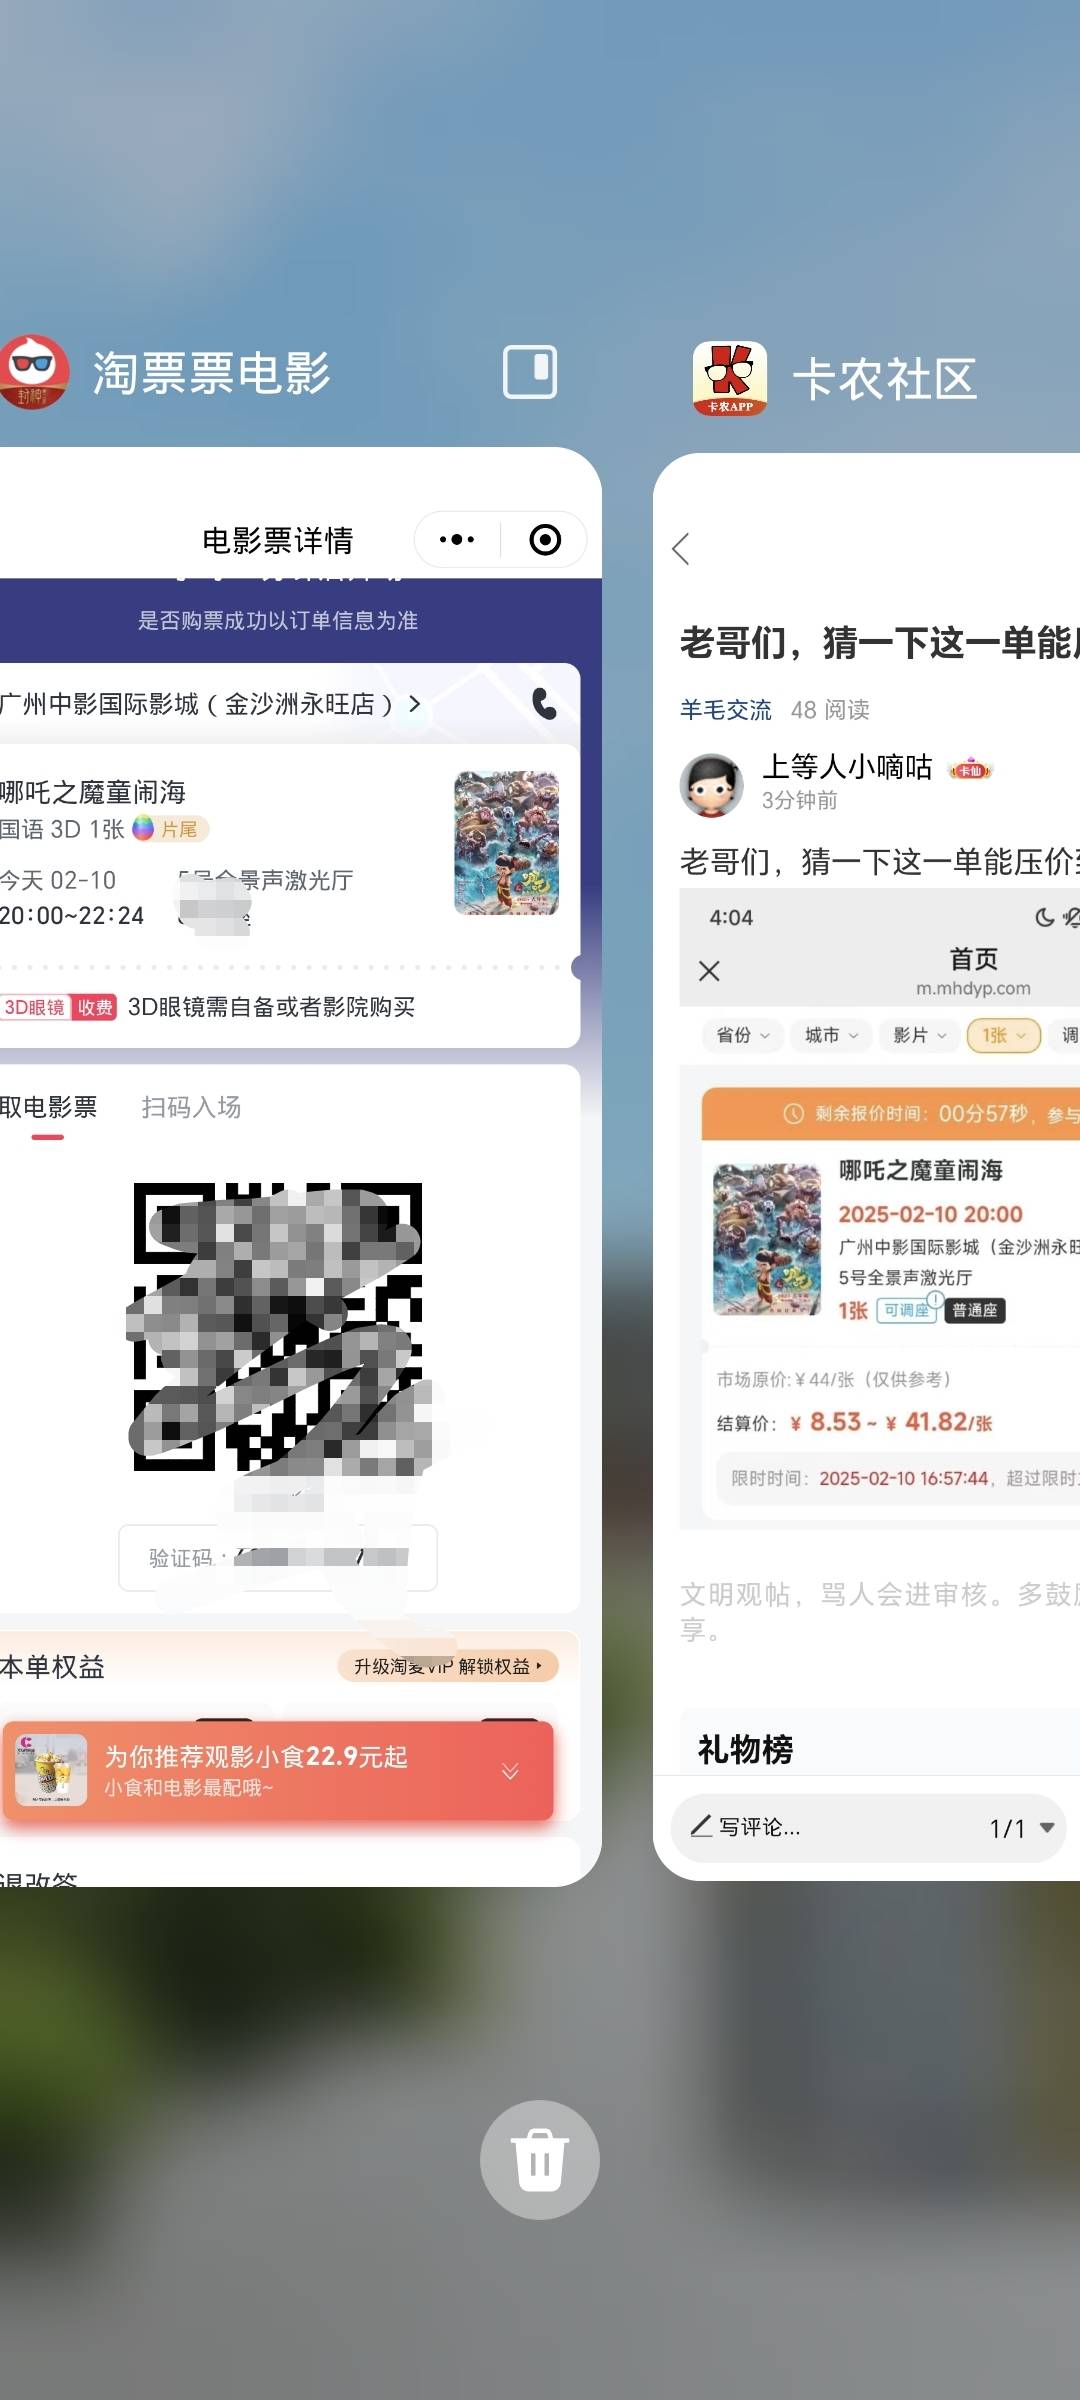Tap the 淘票票电影 app icon
1080x2400 pixels.
coord(33,372)
